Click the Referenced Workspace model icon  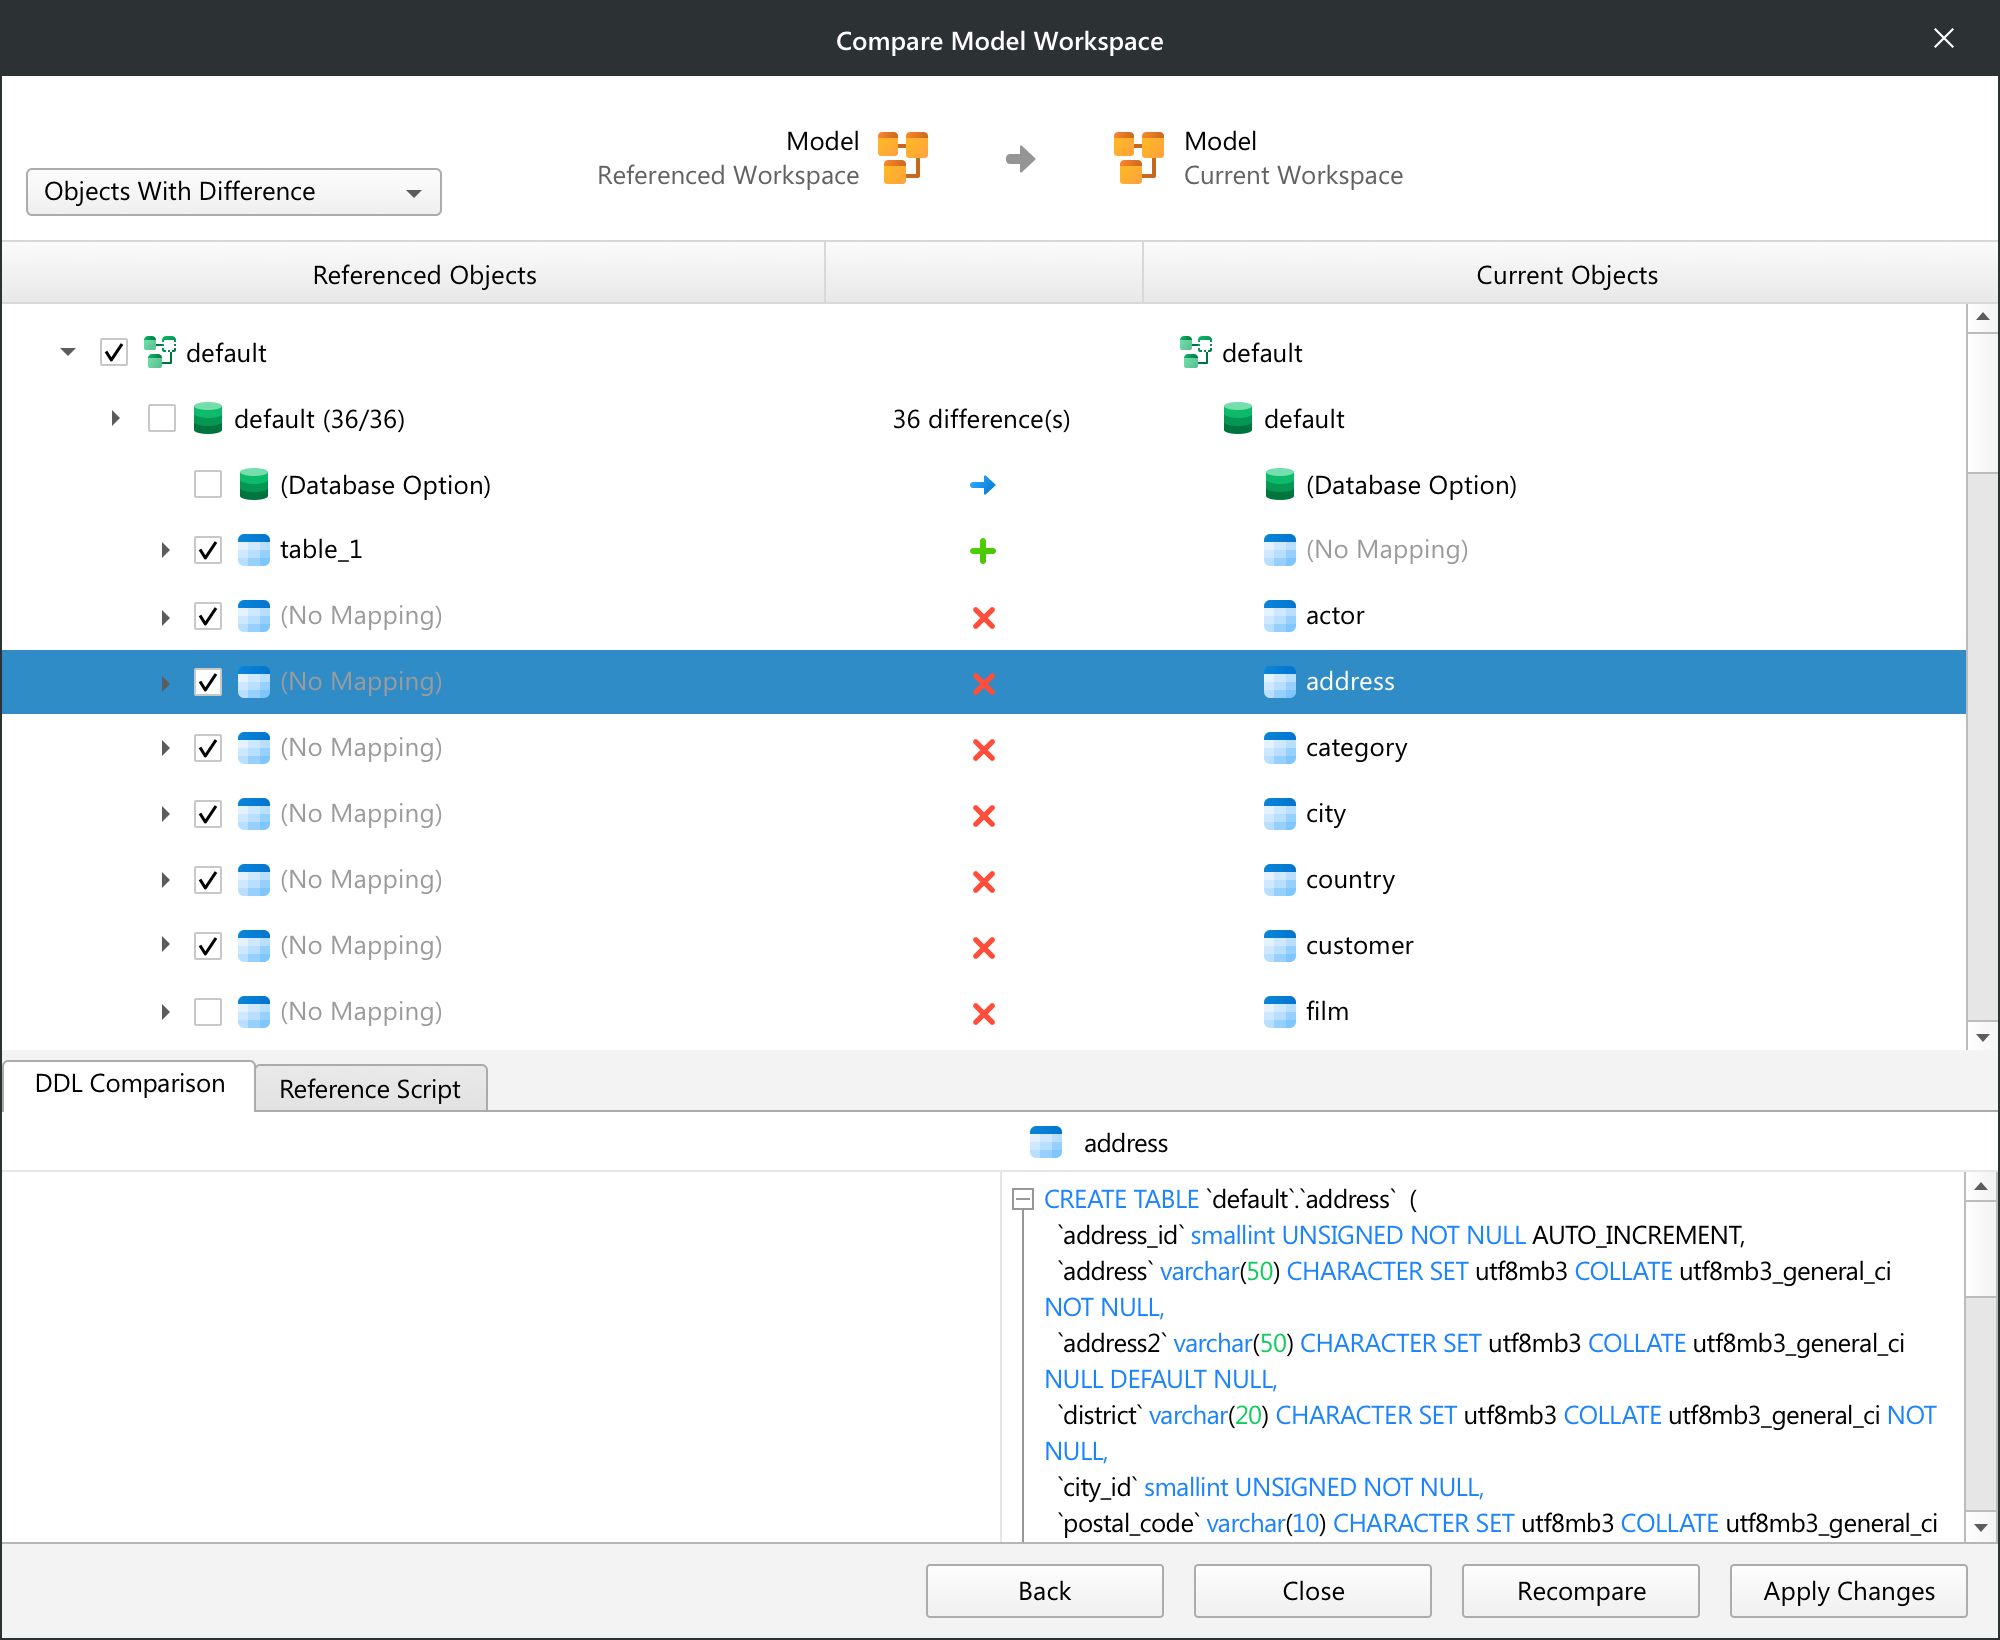pyautogui.click(x=903, y=158)
